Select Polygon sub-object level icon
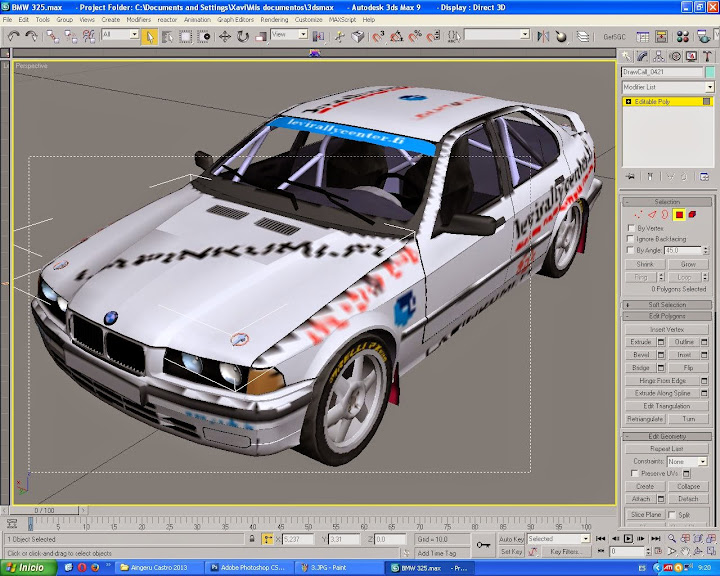 [x=679, y=215]
